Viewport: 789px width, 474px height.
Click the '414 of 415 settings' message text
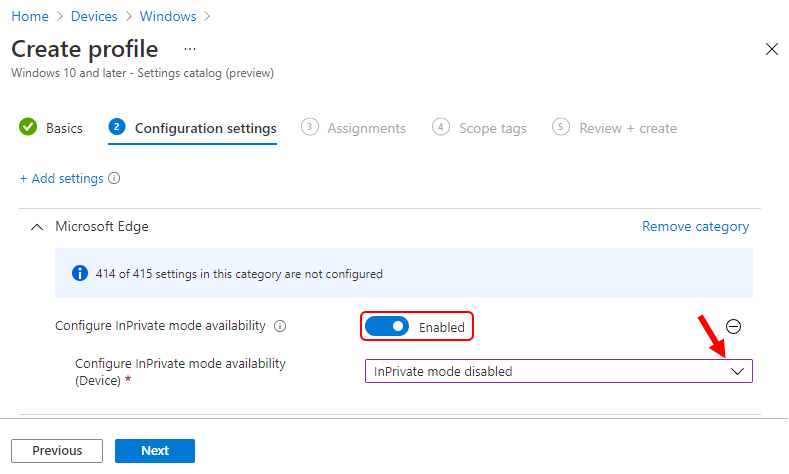tap(239, 274)
